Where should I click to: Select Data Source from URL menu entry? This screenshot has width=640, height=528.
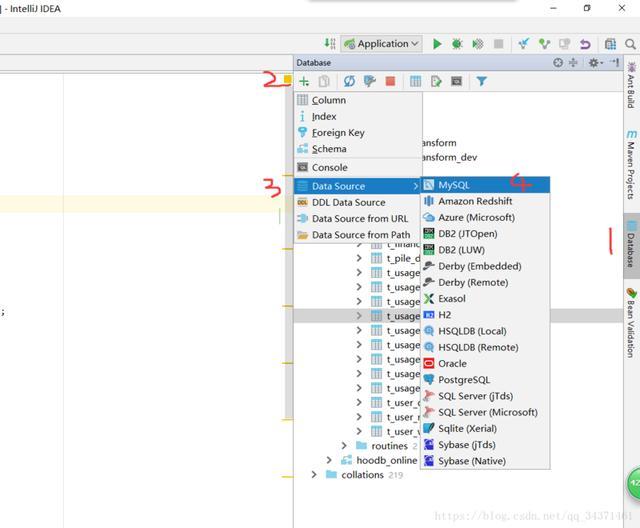click(359, 218)
